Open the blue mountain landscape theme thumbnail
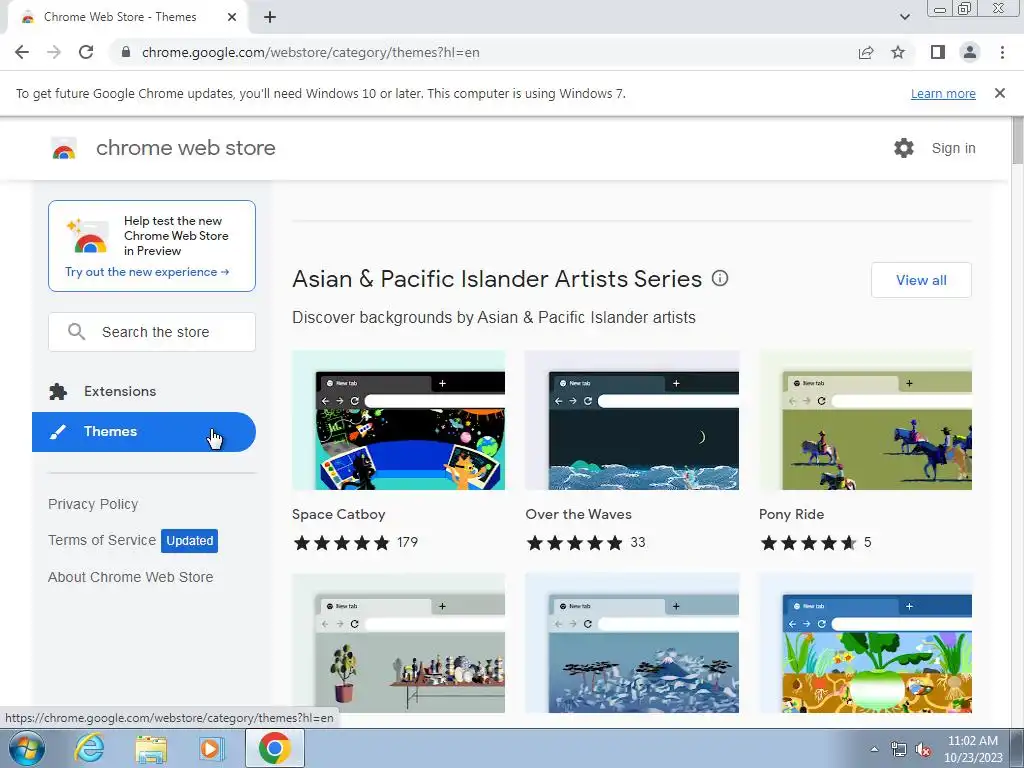This screenshot has height=768, width=1024. pyautogui.click(x=632, y=643)
